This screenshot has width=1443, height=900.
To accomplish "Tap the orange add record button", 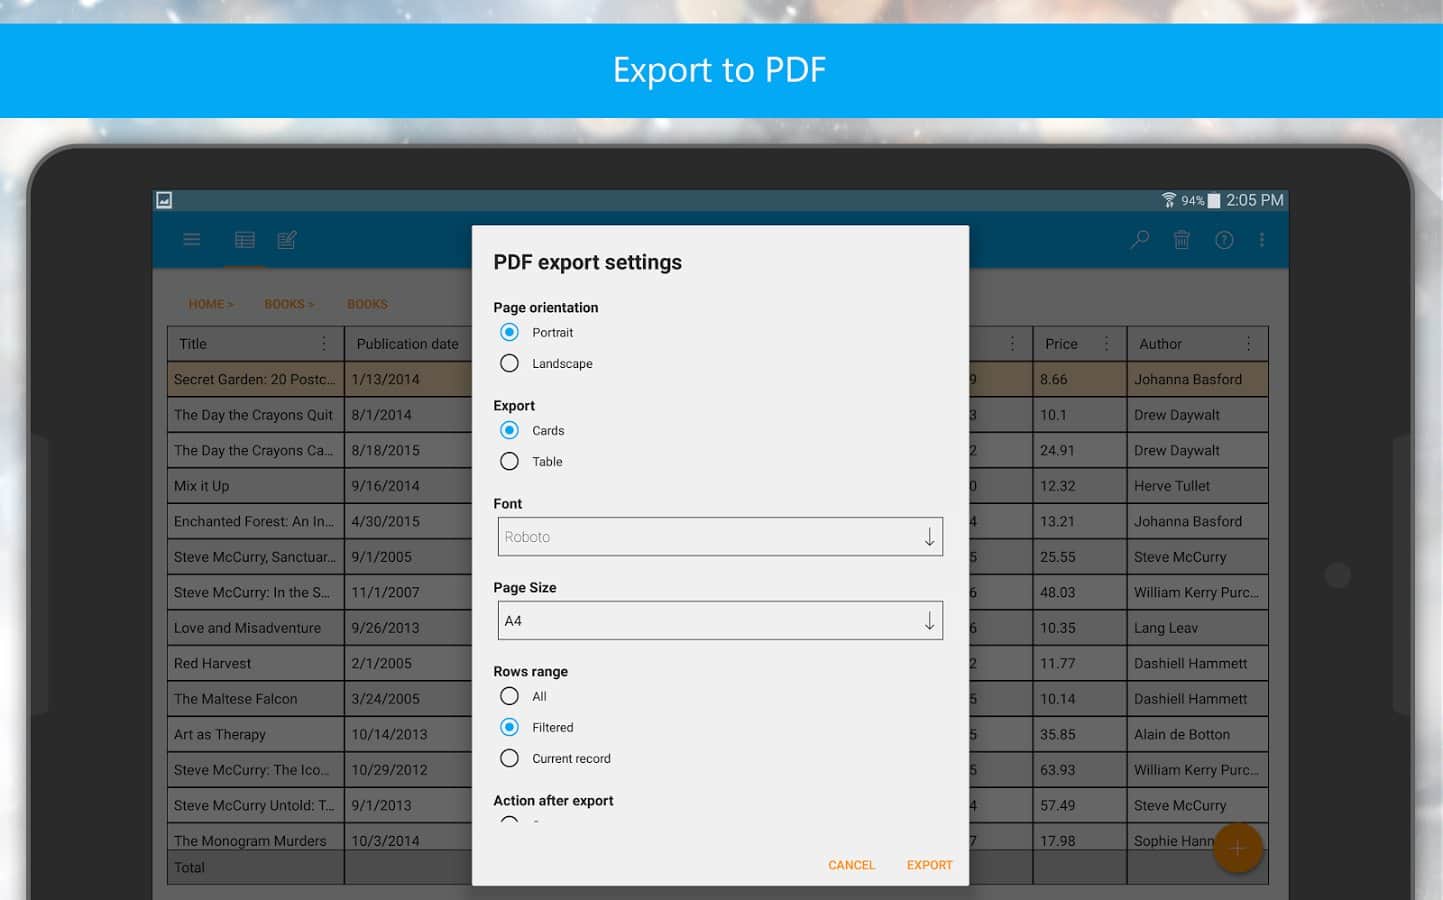I will coord(1237,848).
